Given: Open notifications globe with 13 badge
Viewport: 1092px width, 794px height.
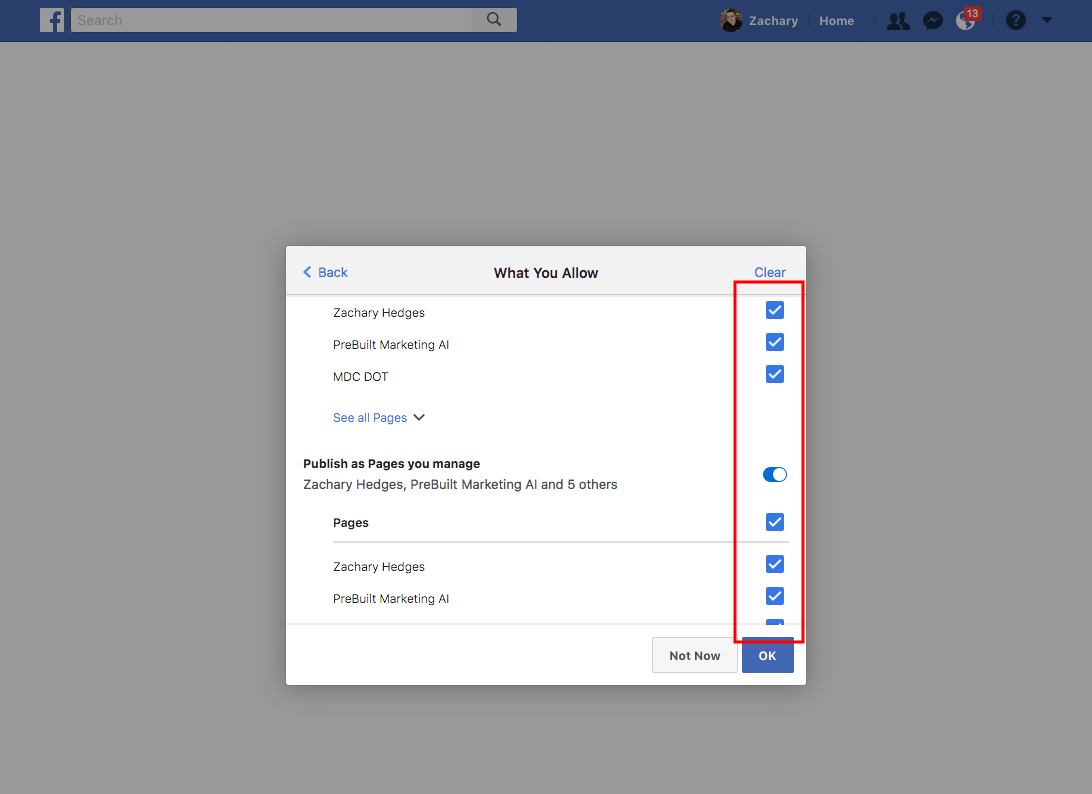Looking at the screenshot, I should 967,20.
